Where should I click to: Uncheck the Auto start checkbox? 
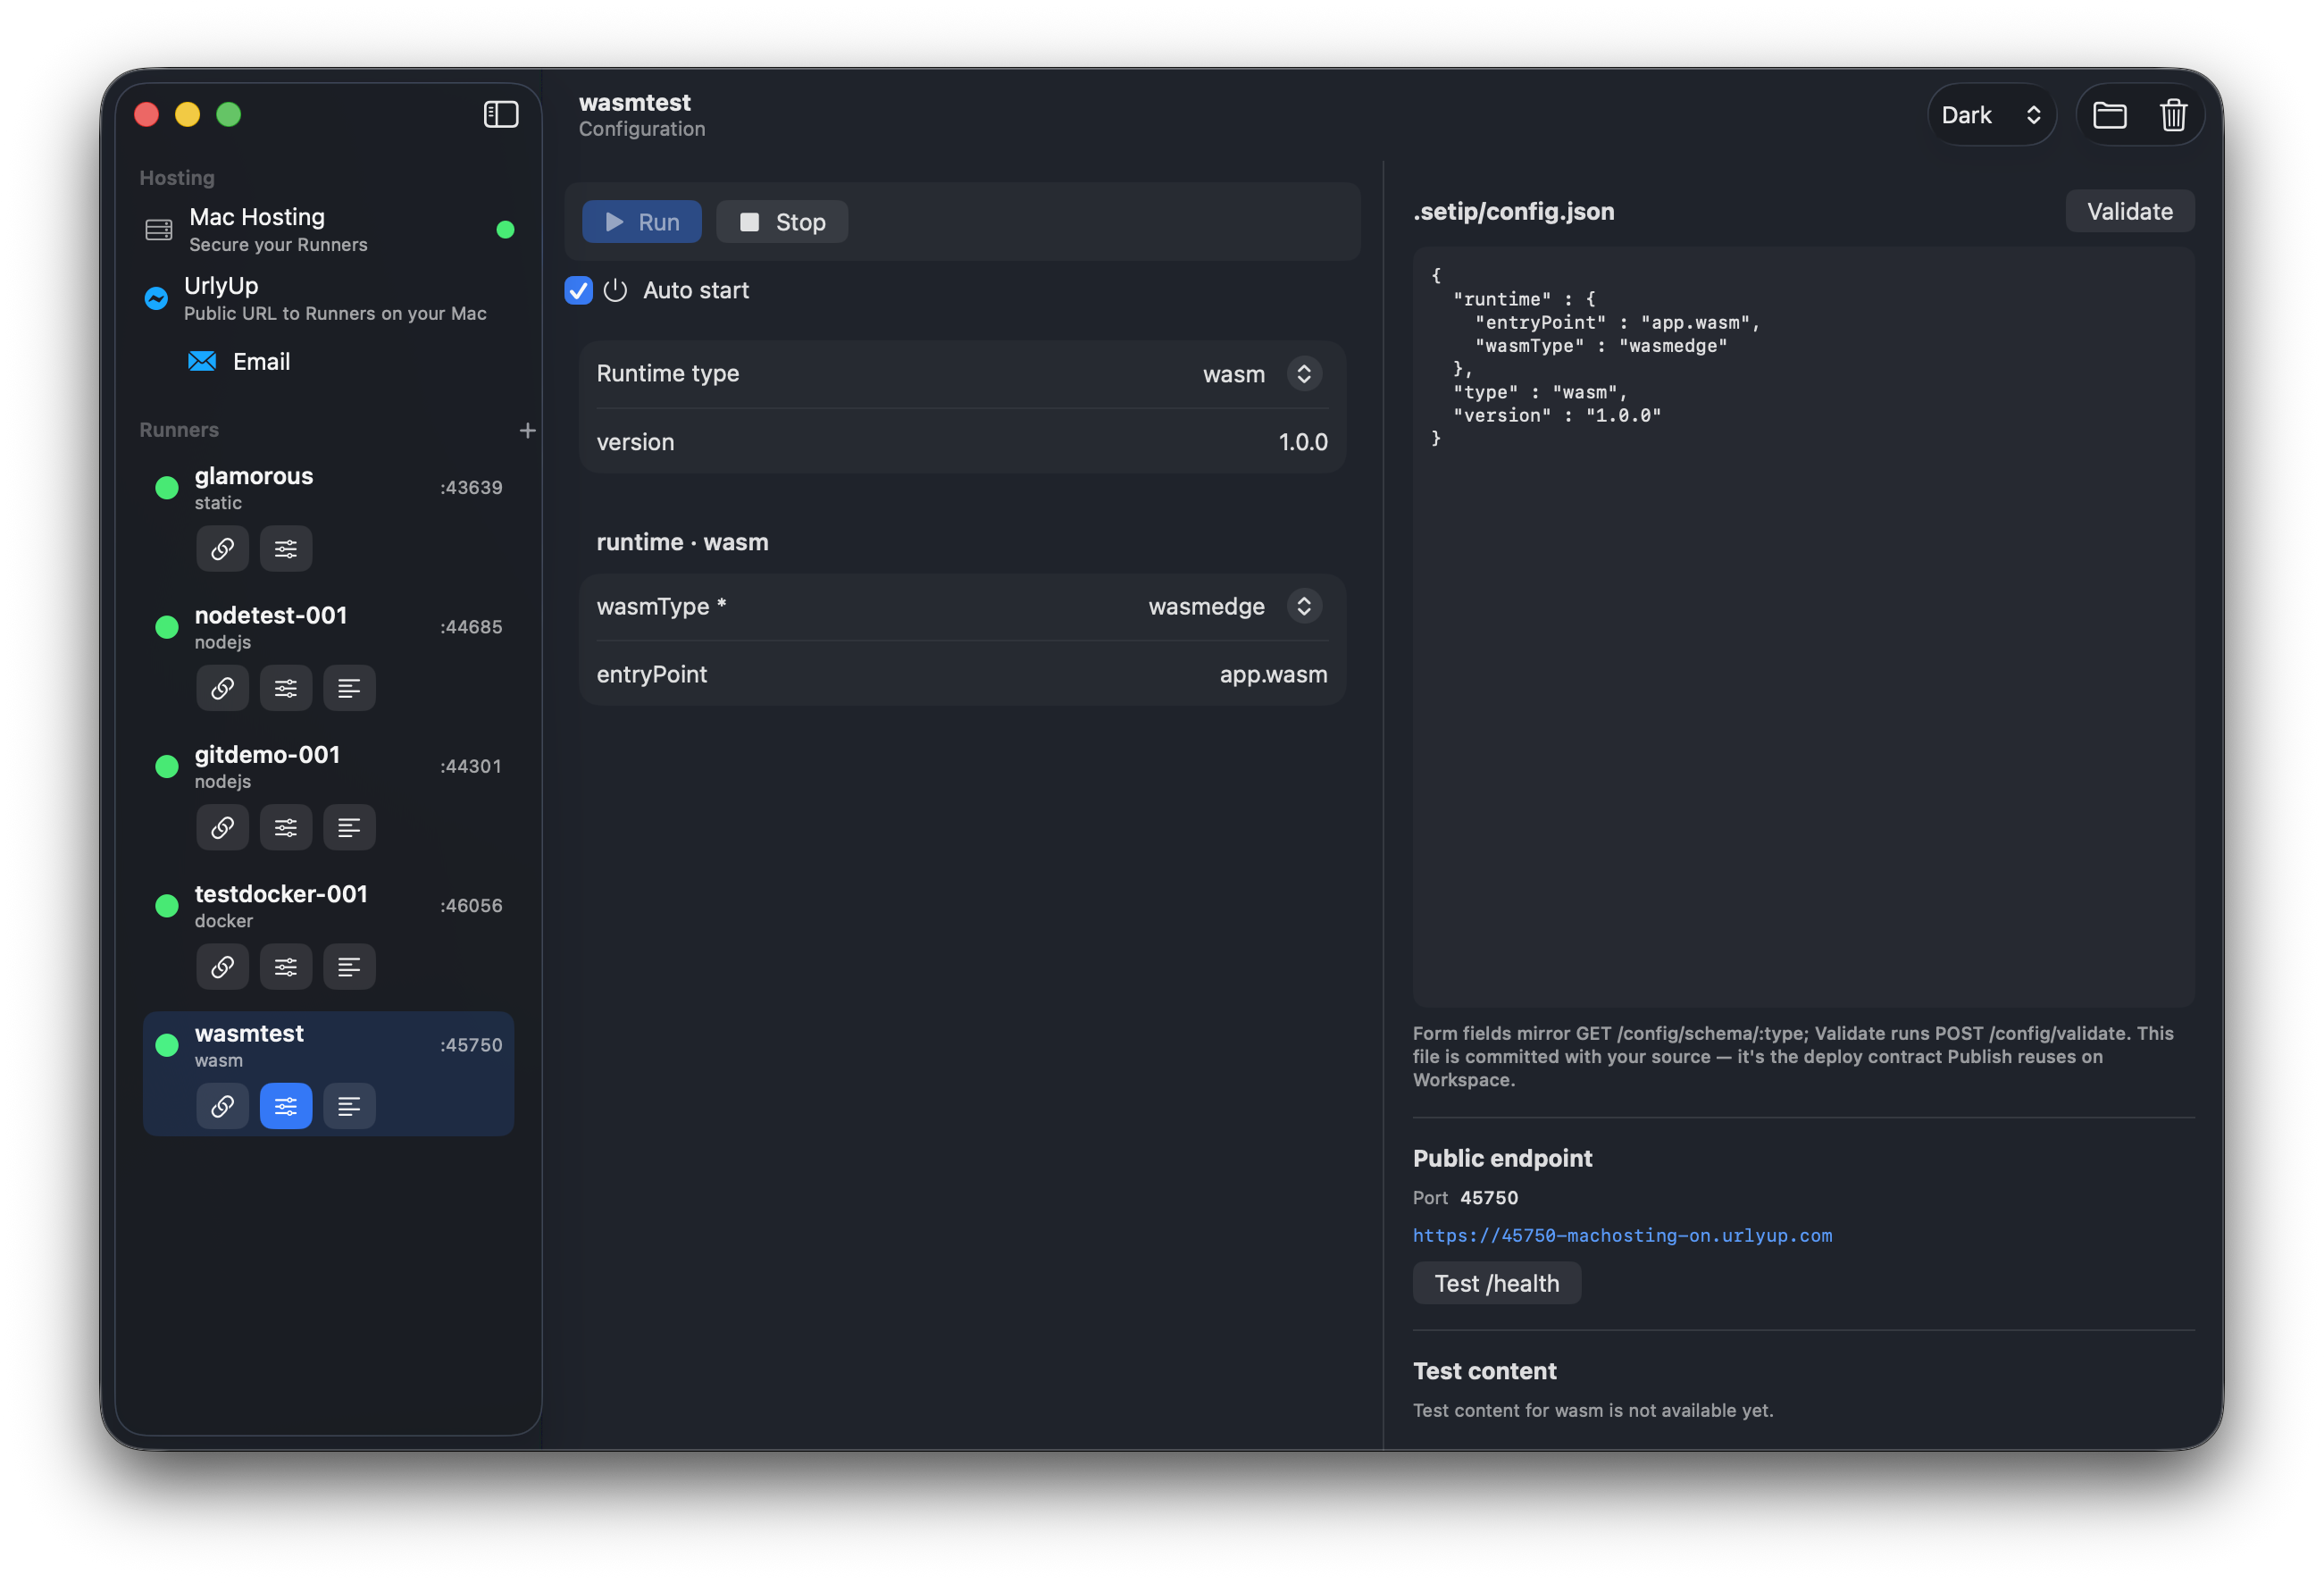[x=578, y=290]
